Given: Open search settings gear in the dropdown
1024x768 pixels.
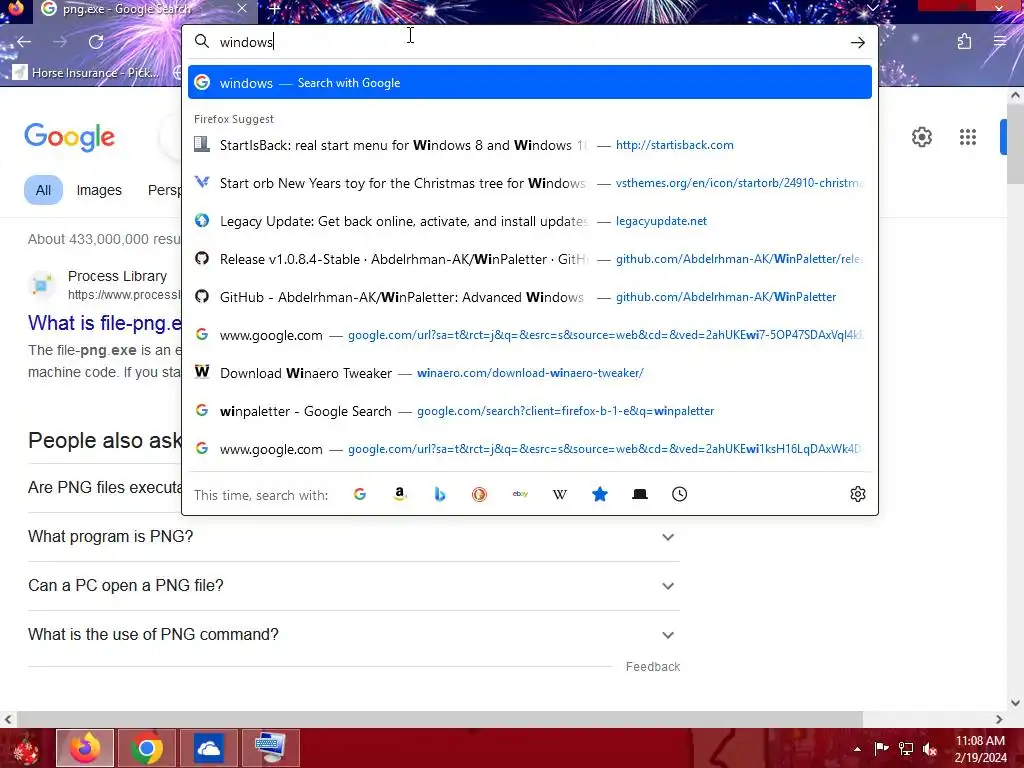Looking at the screenshot, I should pyautogui.click(x=857, y=494).
